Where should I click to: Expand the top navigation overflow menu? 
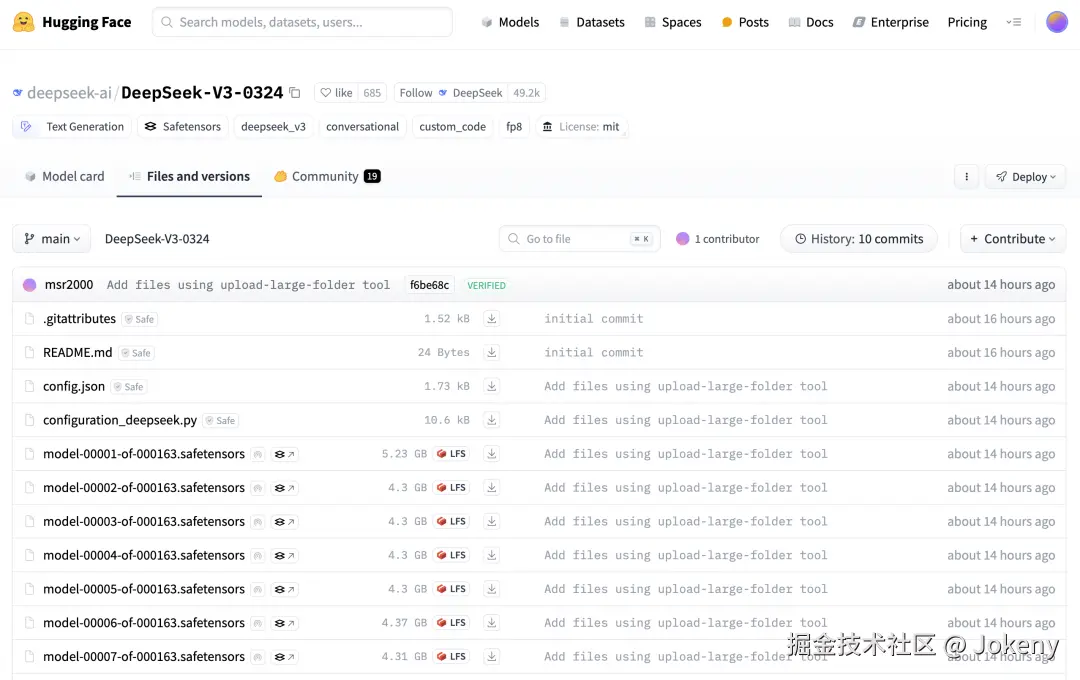coord(1013,22)
